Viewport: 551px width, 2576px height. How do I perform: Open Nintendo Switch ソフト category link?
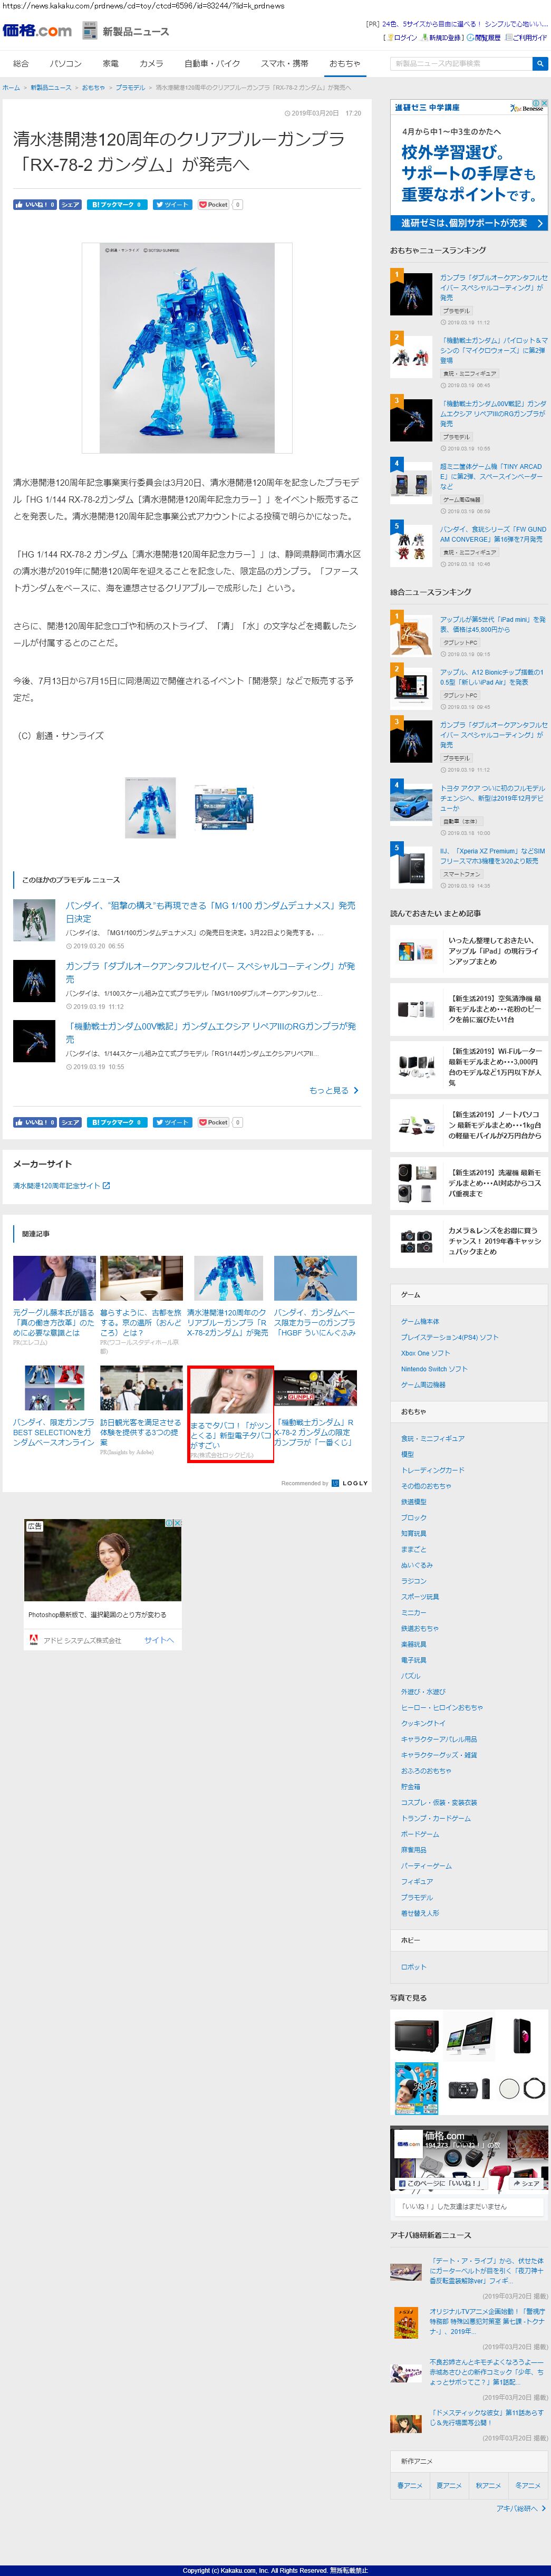(x=434, y=1369)
